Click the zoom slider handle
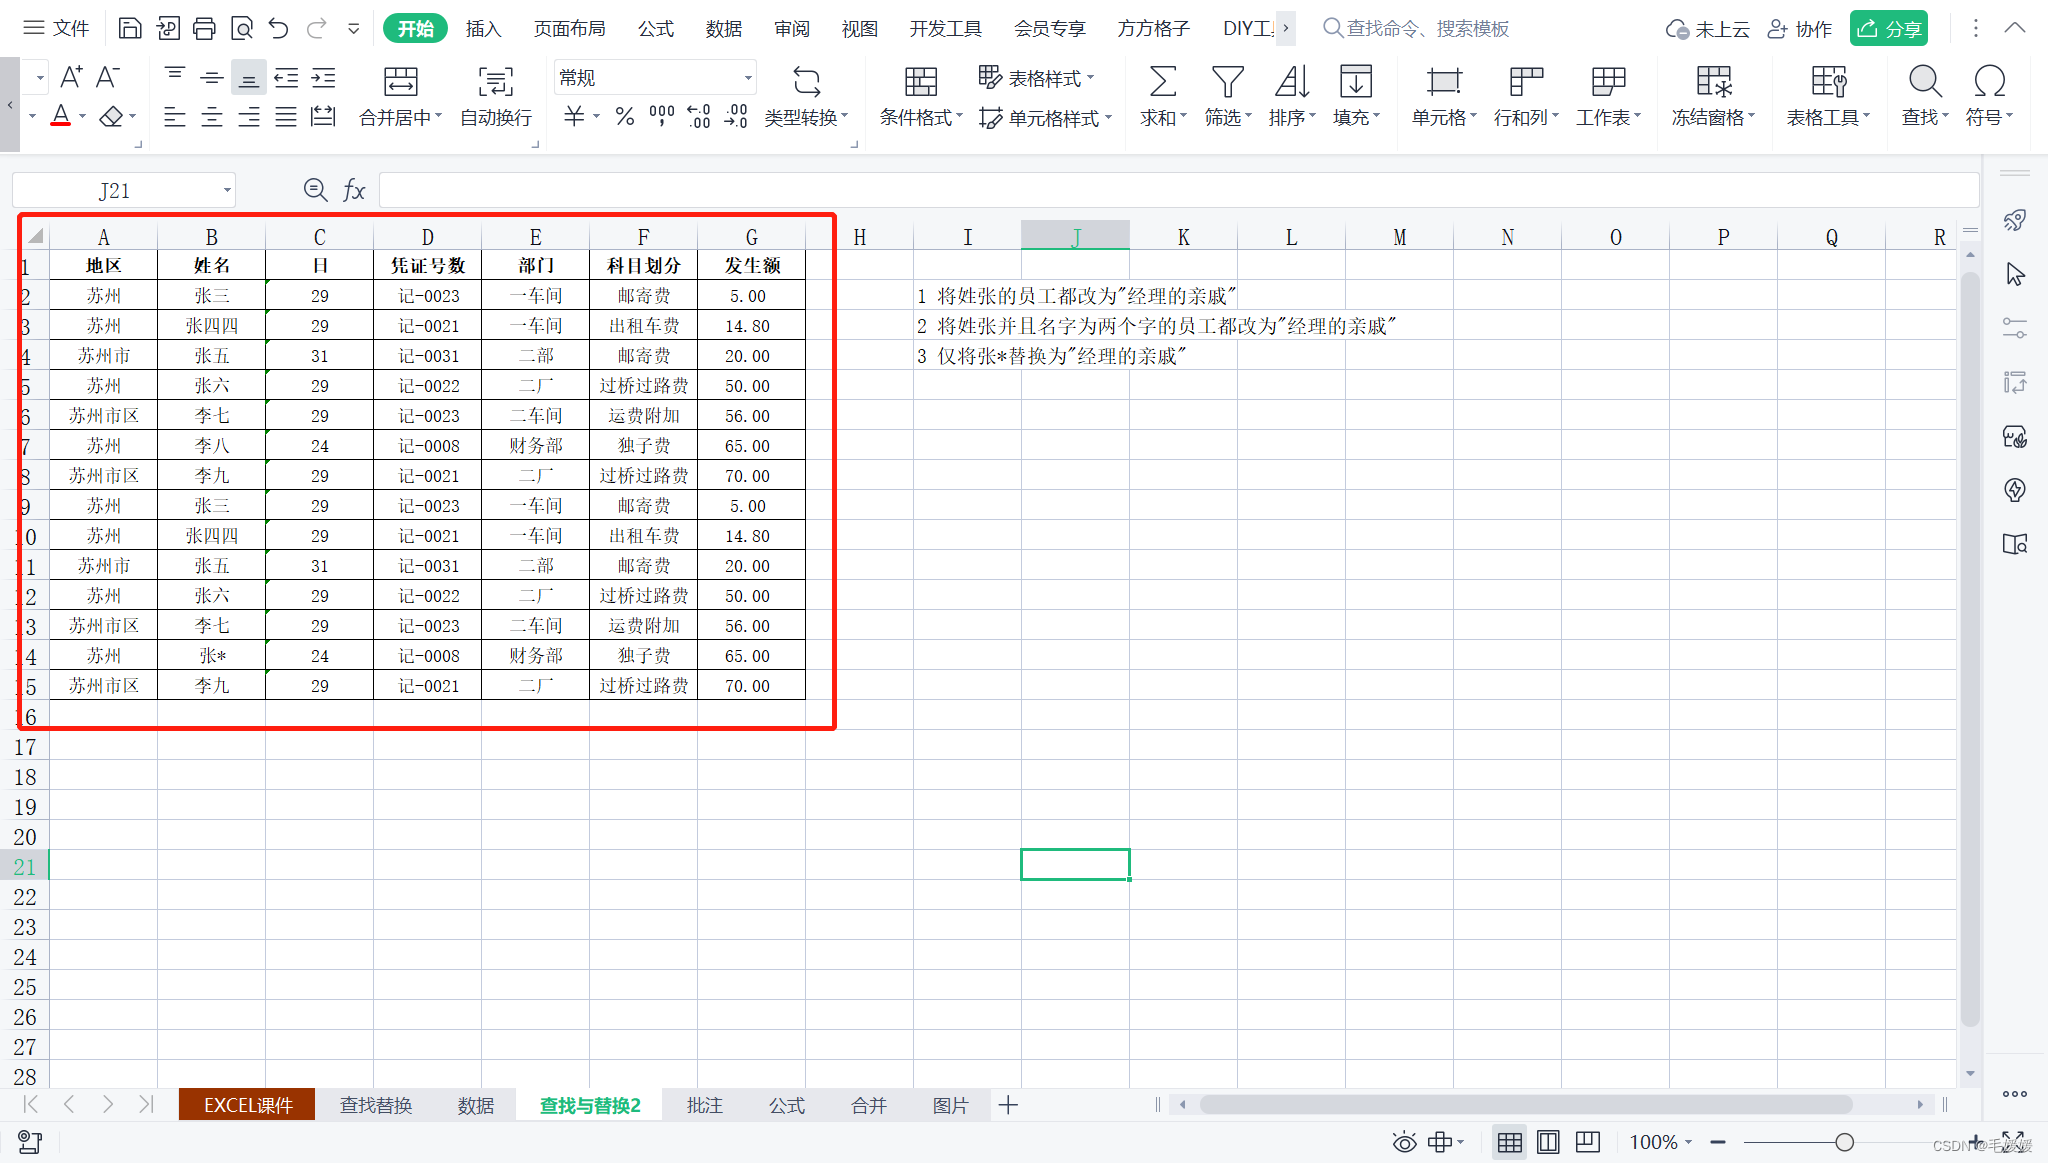Screen dimensions: 2048x1163 click(1844, 1142)
